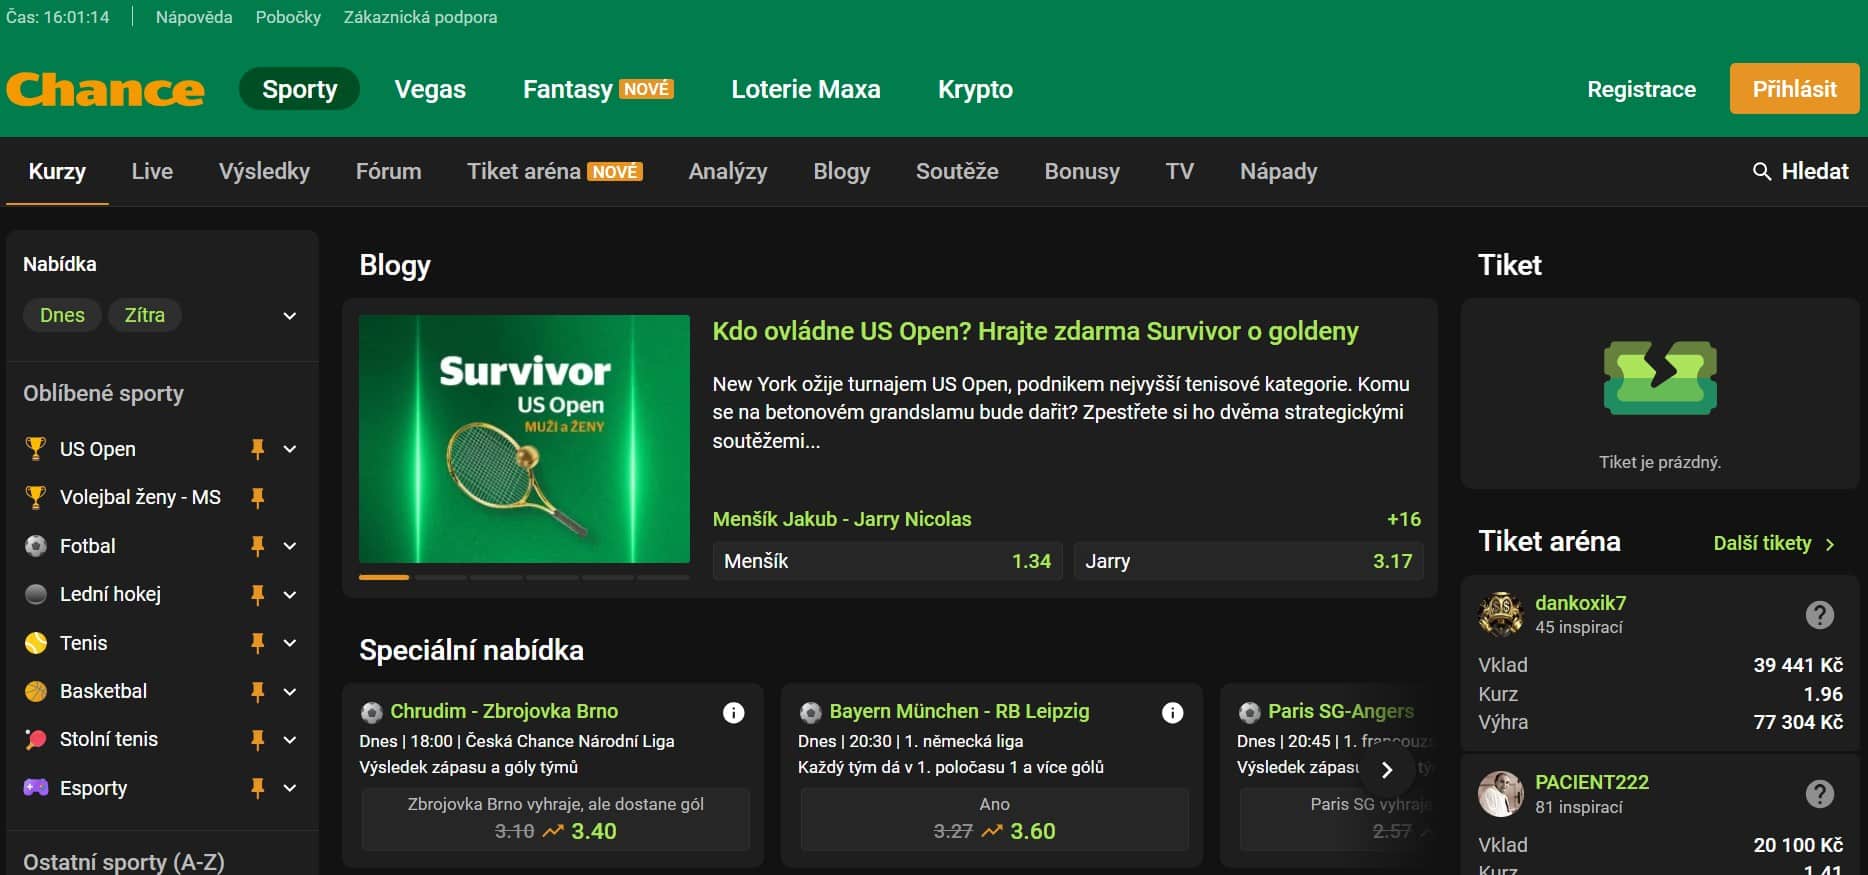
Task: Open the Kdo ovládne US Open blog headline
Action: point(1035,331)
